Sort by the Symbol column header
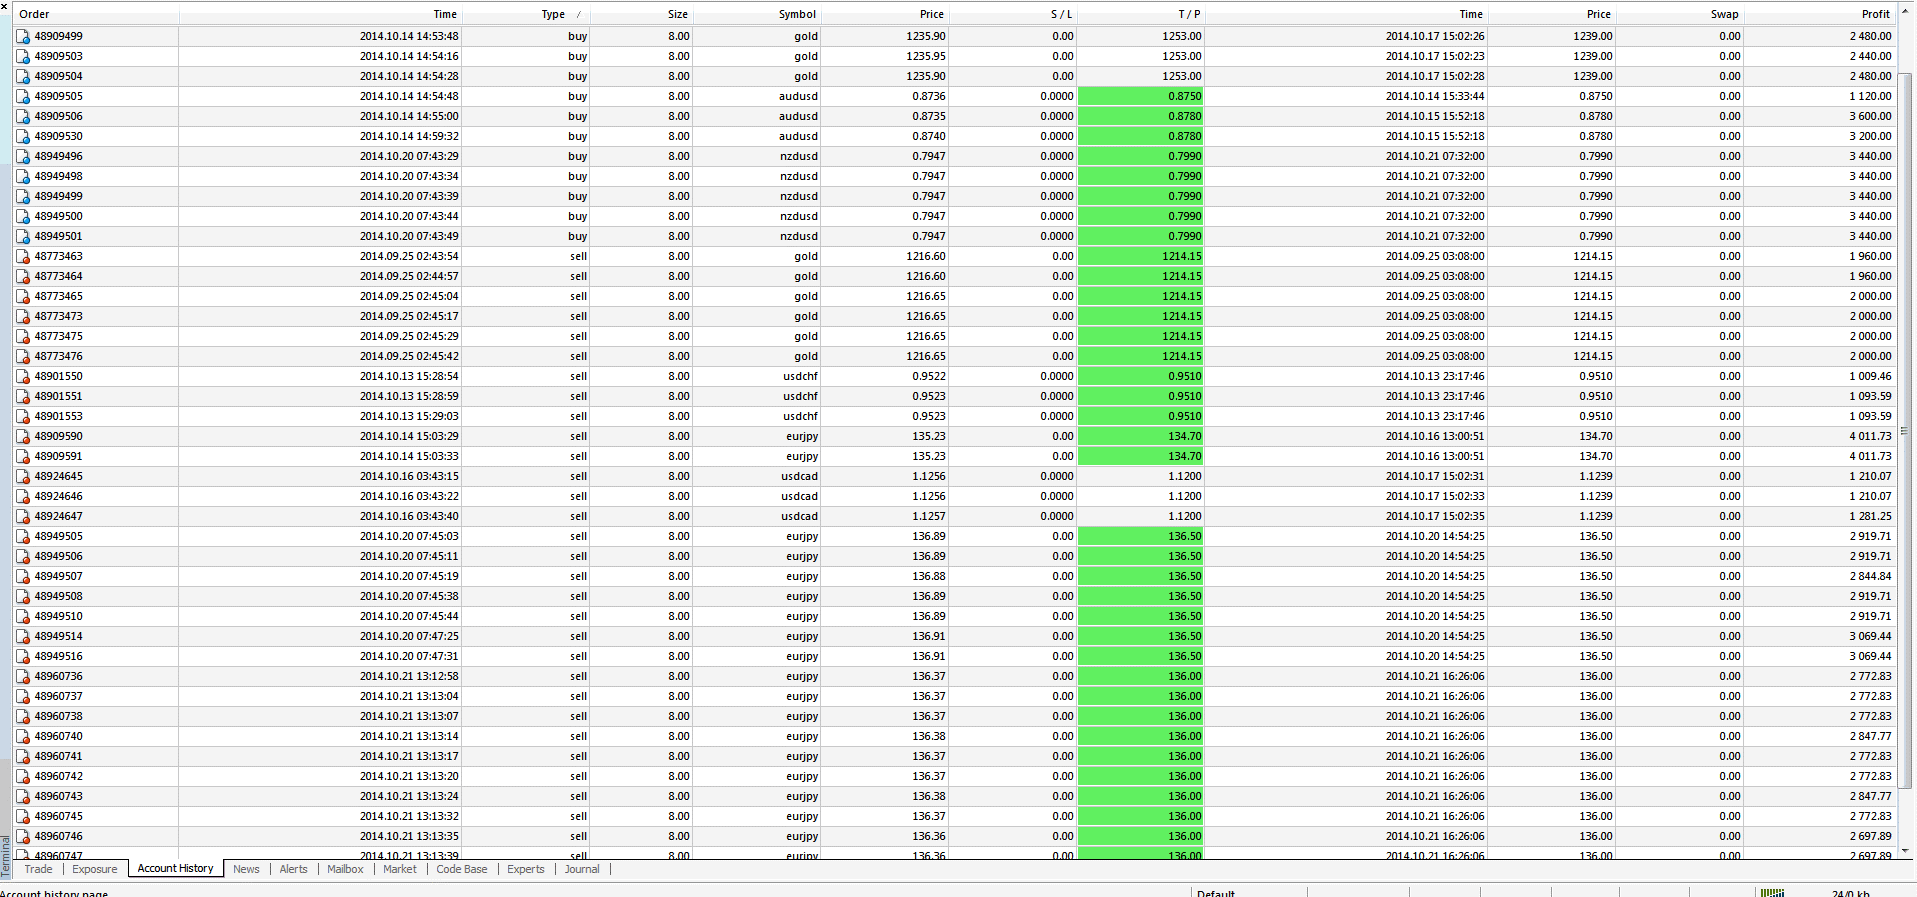Screen dimensions: 1917x897 coord(797,14)
